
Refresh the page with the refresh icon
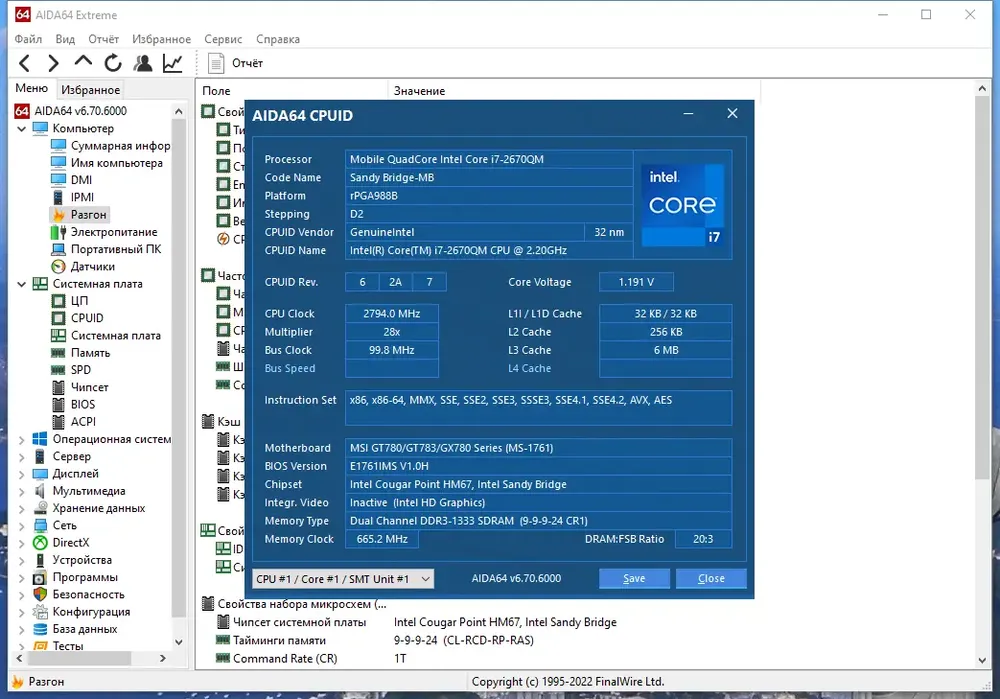pyautogui.click(x=113, y=63)
